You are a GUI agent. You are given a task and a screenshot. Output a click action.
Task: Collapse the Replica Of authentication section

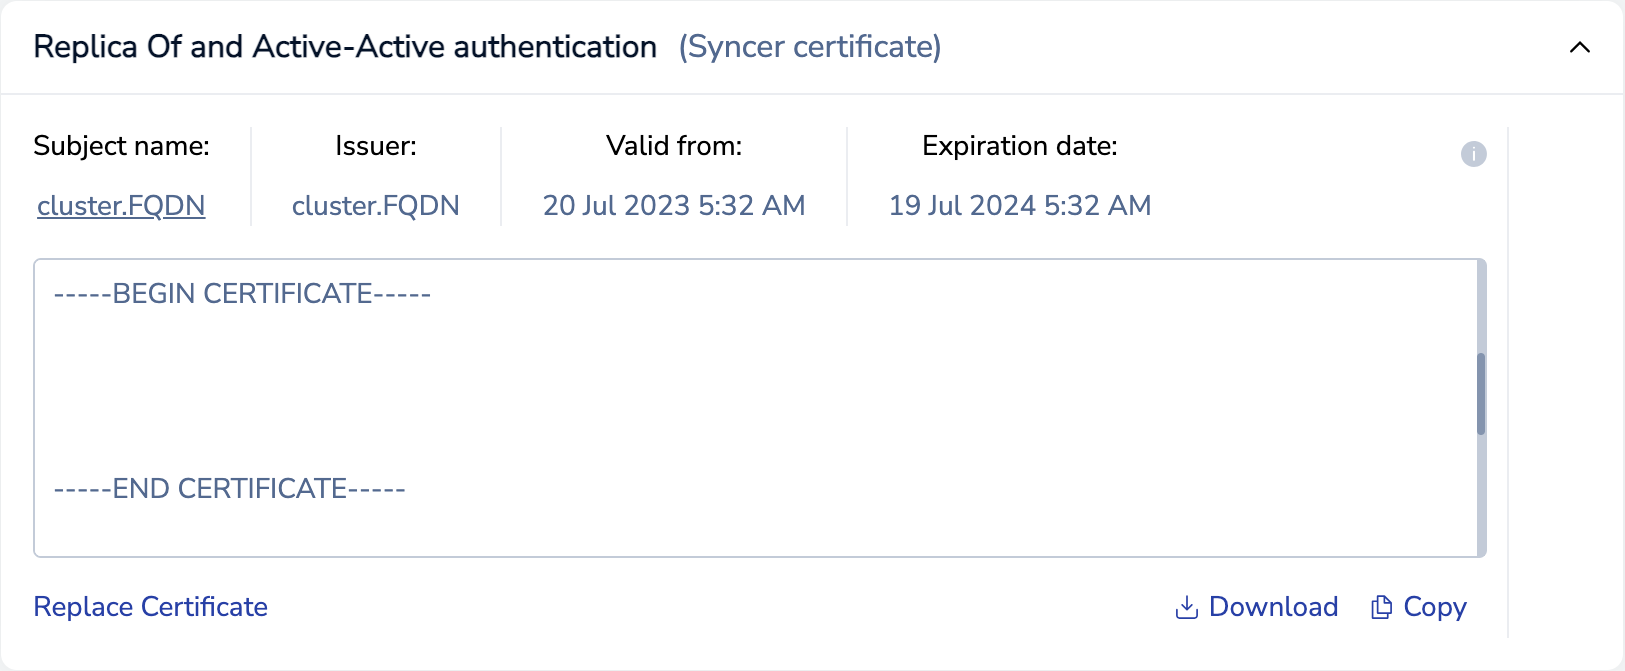click(1579, 47)
